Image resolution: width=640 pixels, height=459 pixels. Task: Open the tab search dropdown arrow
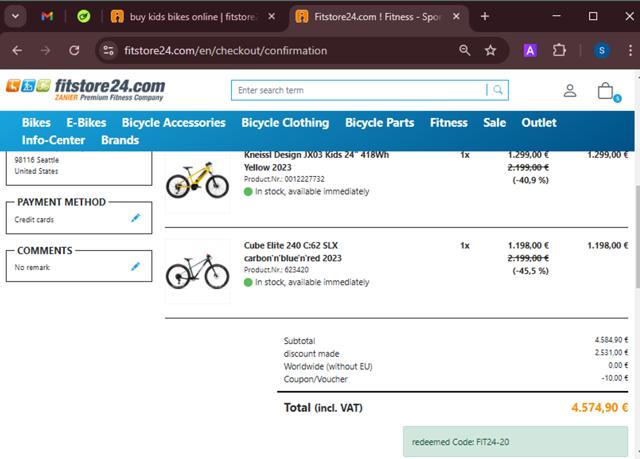coord(16,16)
